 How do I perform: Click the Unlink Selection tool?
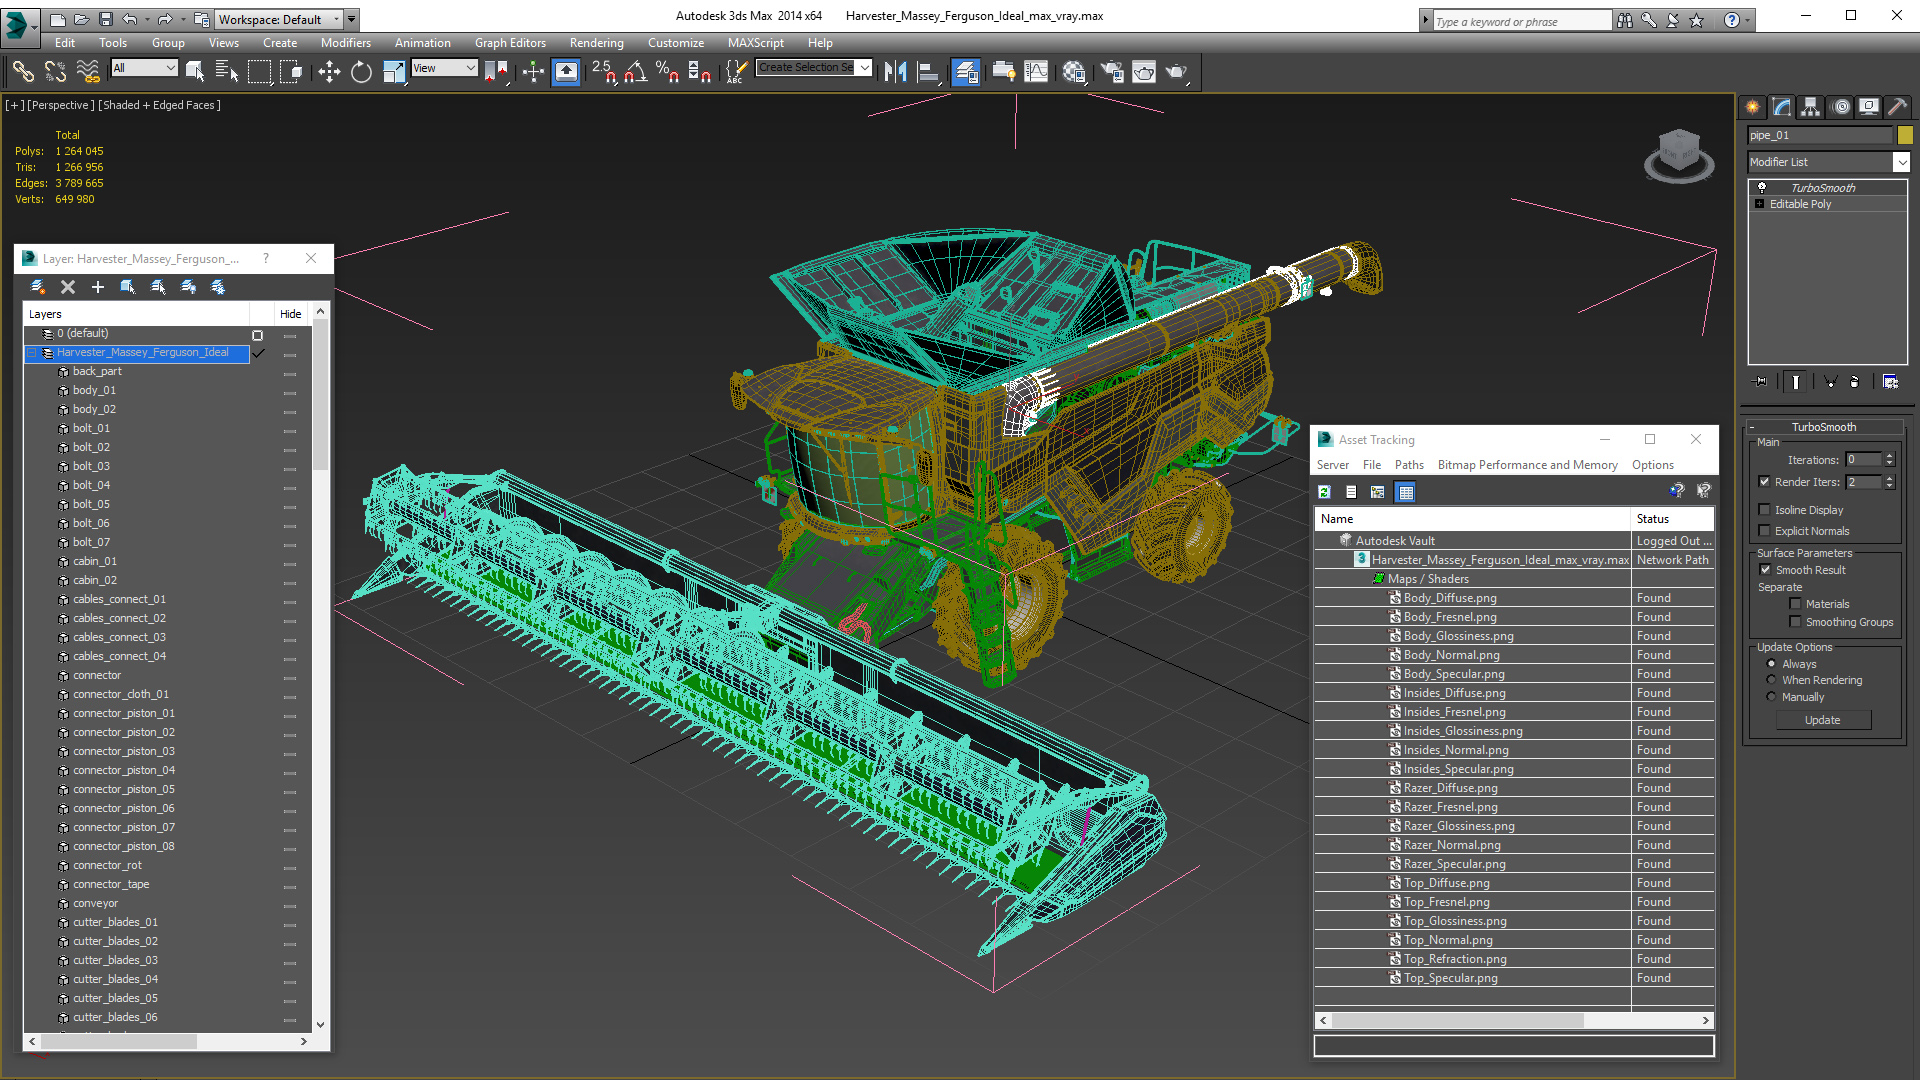[x=55, y=71]
